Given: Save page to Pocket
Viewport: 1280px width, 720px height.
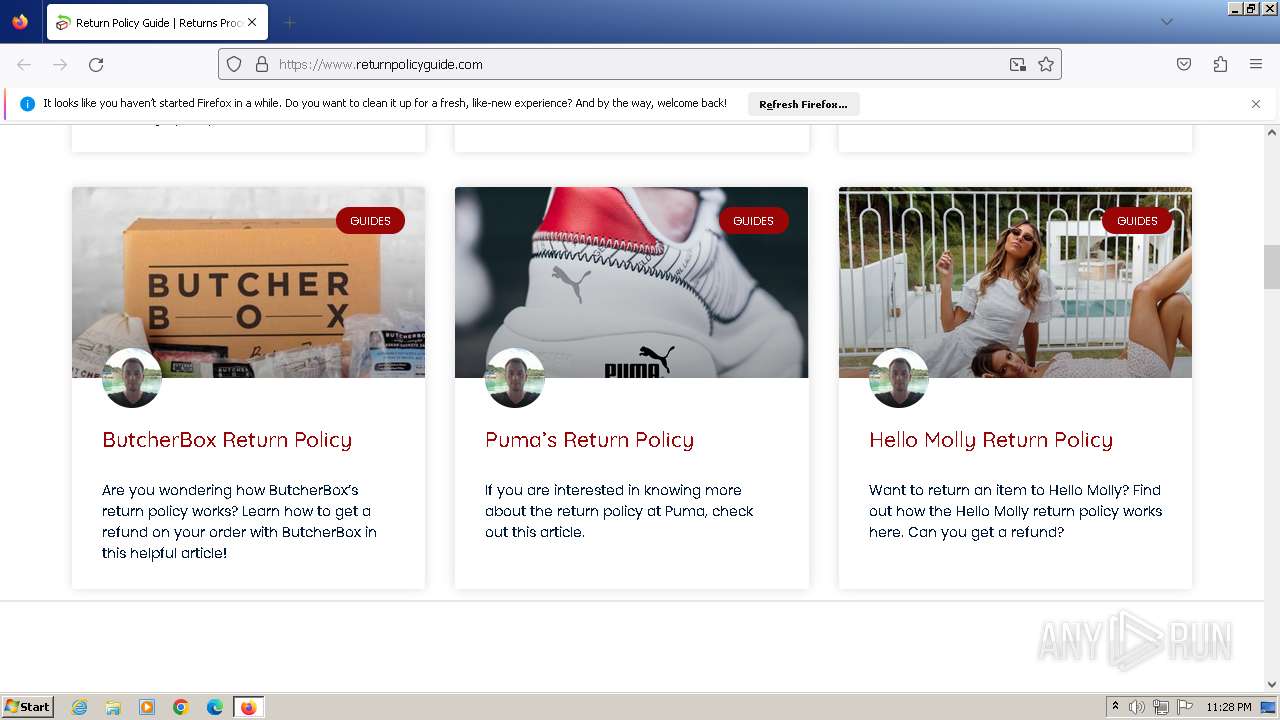Looking at the screenshot, I should [x=1184, y=64].
